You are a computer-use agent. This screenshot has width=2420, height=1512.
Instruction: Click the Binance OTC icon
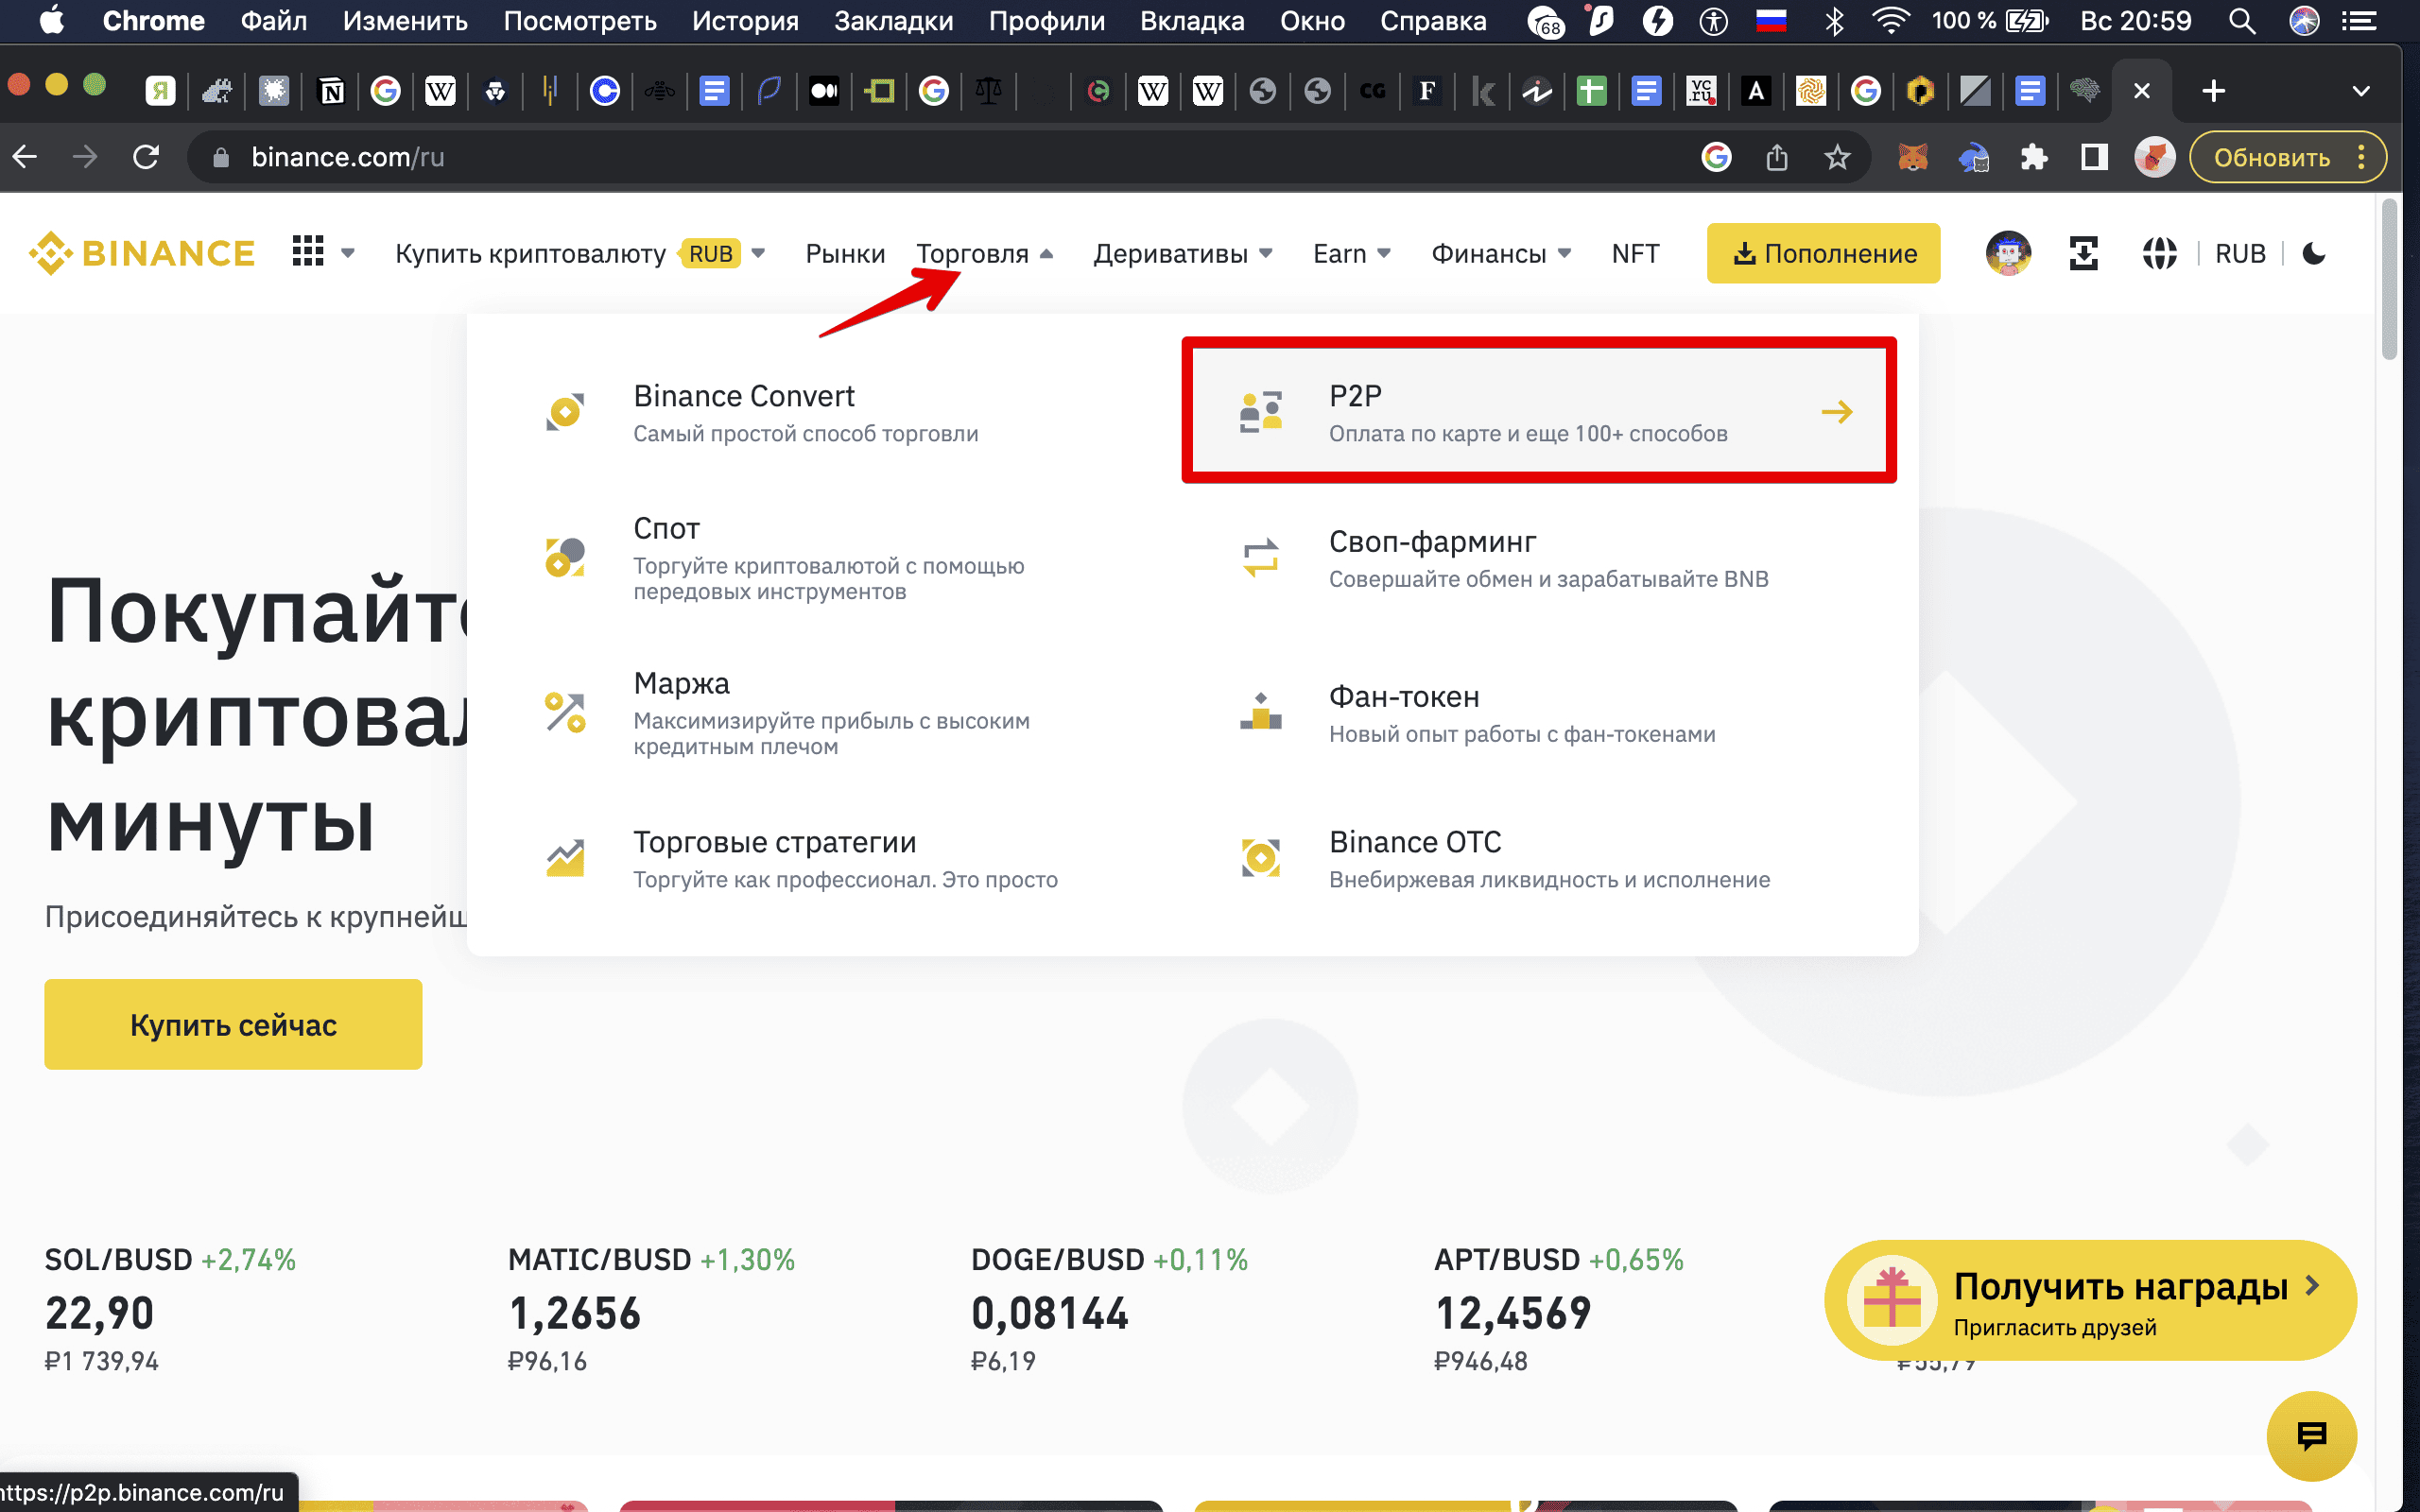click(x=1261, y=858)
